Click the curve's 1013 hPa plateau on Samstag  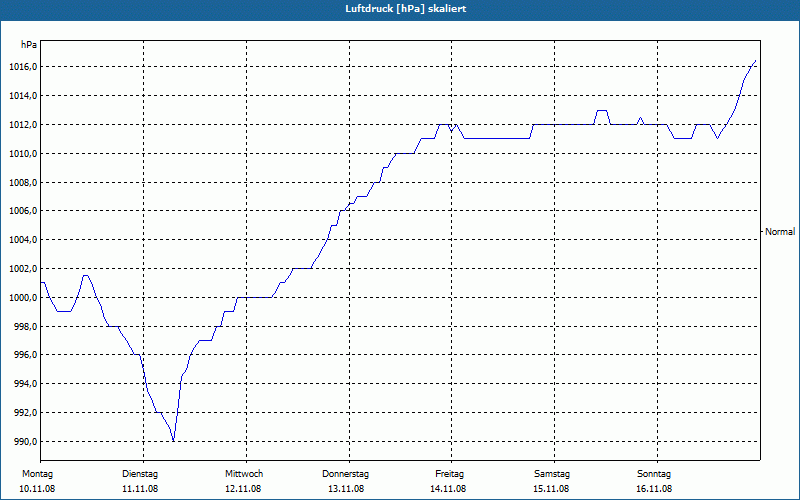tap(601, 110)
